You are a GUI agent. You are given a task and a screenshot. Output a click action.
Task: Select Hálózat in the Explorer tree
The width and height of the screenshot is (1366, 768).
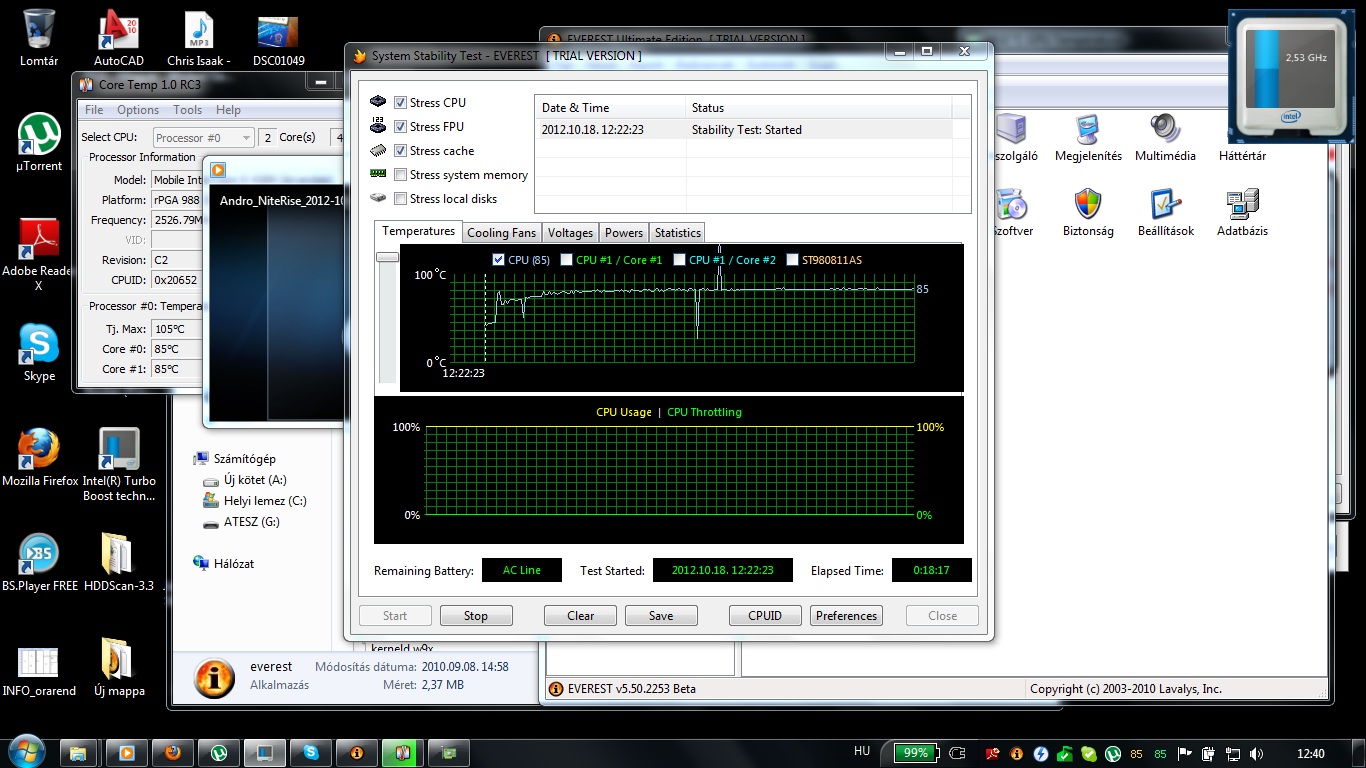224,564
